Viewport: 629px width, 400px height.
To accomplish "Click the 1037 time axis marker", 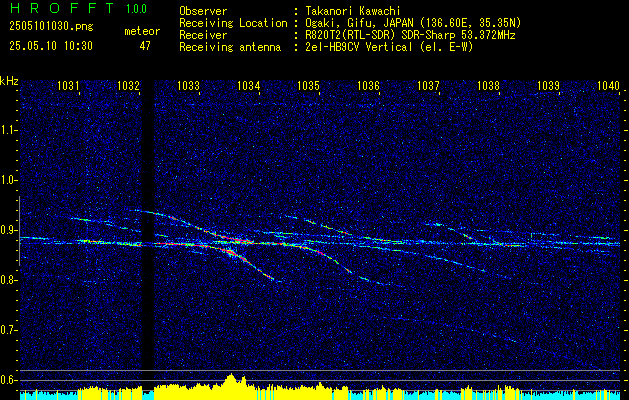I will [x=428, y=85].
